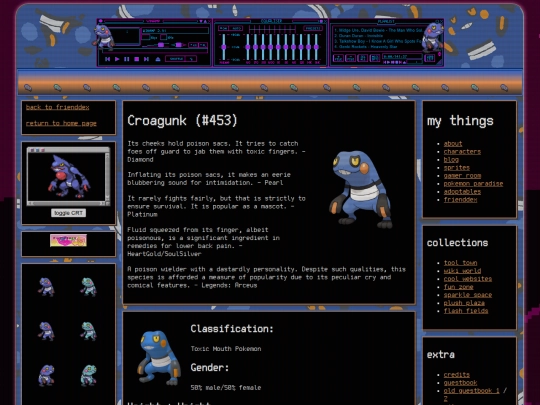The width and height of the screenshot is (540, 405).
Task: Click the Croagunk 3D model image by Classification
Action: [x=158, y=357]
